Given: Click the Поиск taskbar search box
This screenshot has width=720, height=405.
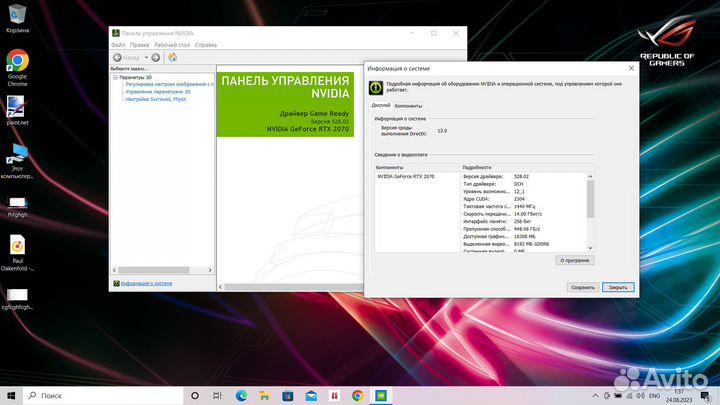Looking at the screenshot, I should pyautogui.click(x=103, y=395).
